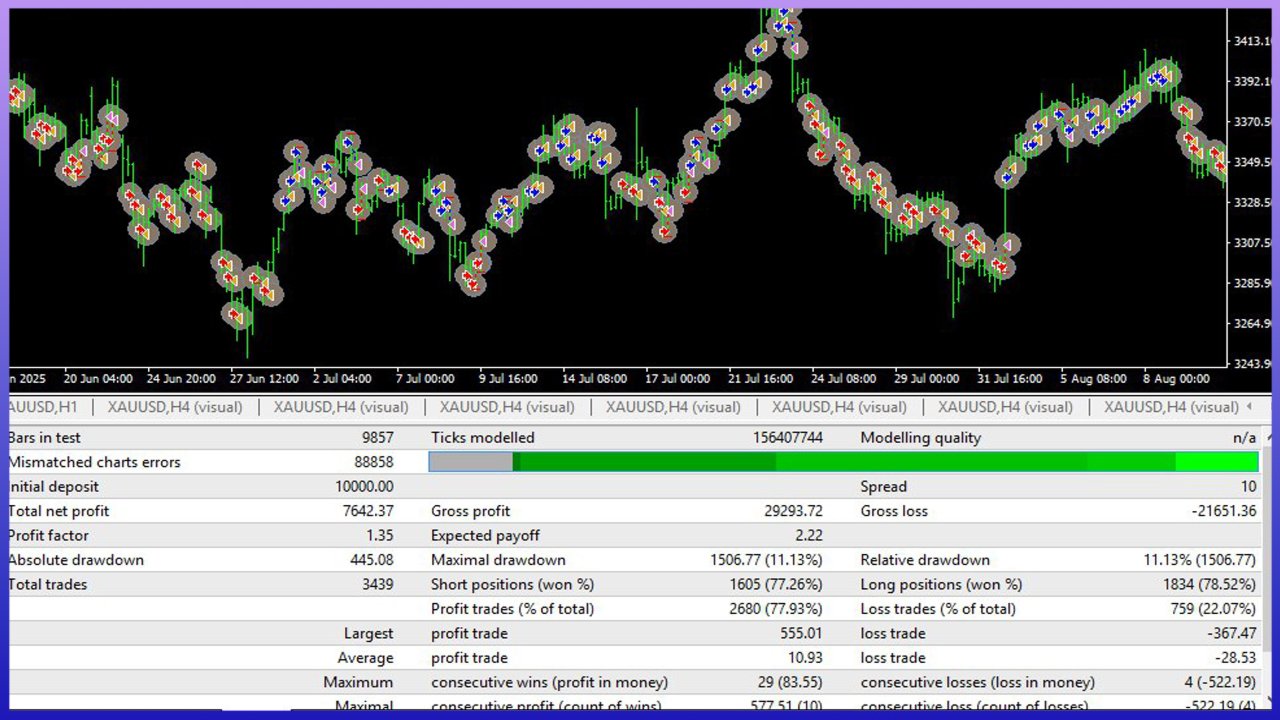The image size is (1280, 720).
Task: Click 'consecutive wins (profit in money)' label
Action: click(549, 683)
